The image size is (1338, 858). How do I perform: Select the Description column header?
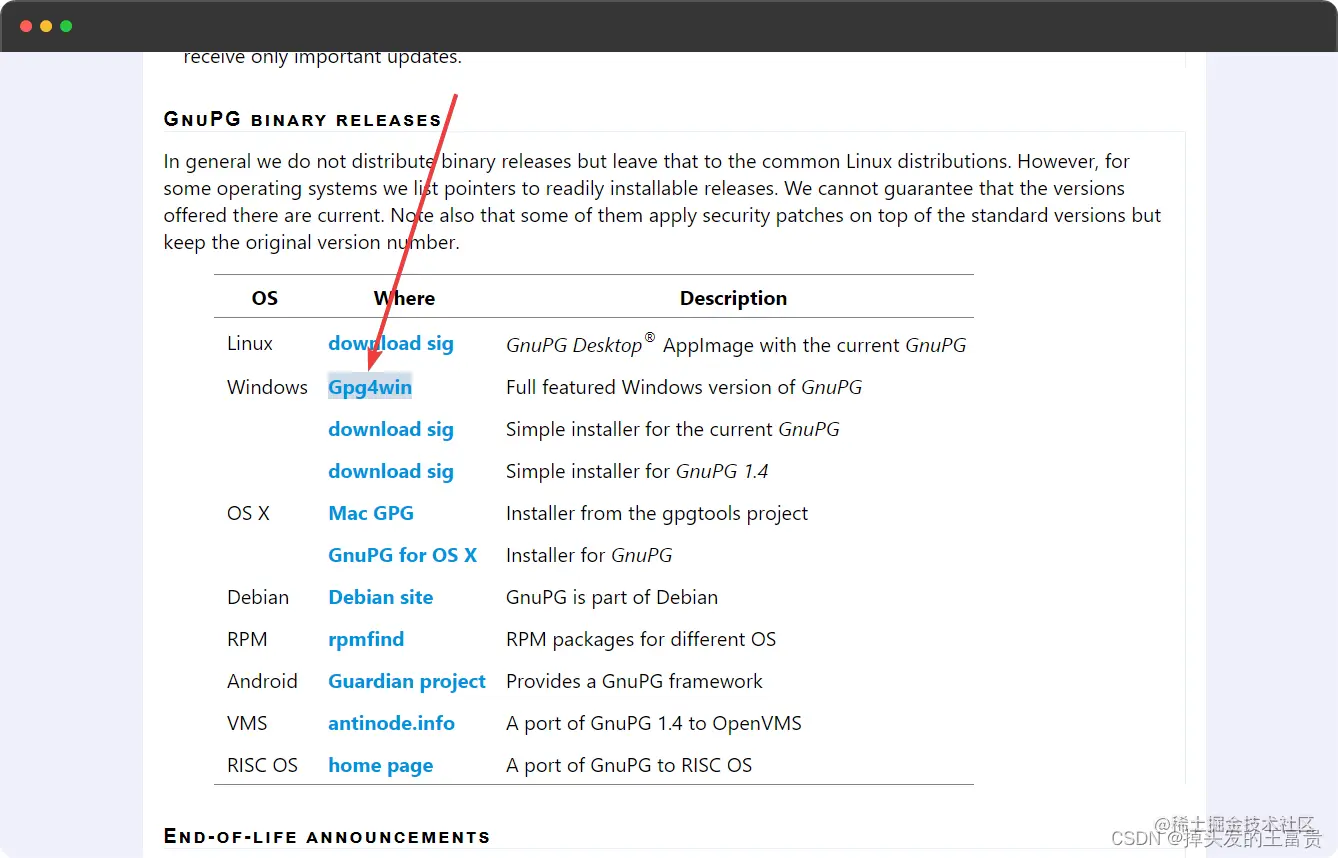tap(733, 298)
